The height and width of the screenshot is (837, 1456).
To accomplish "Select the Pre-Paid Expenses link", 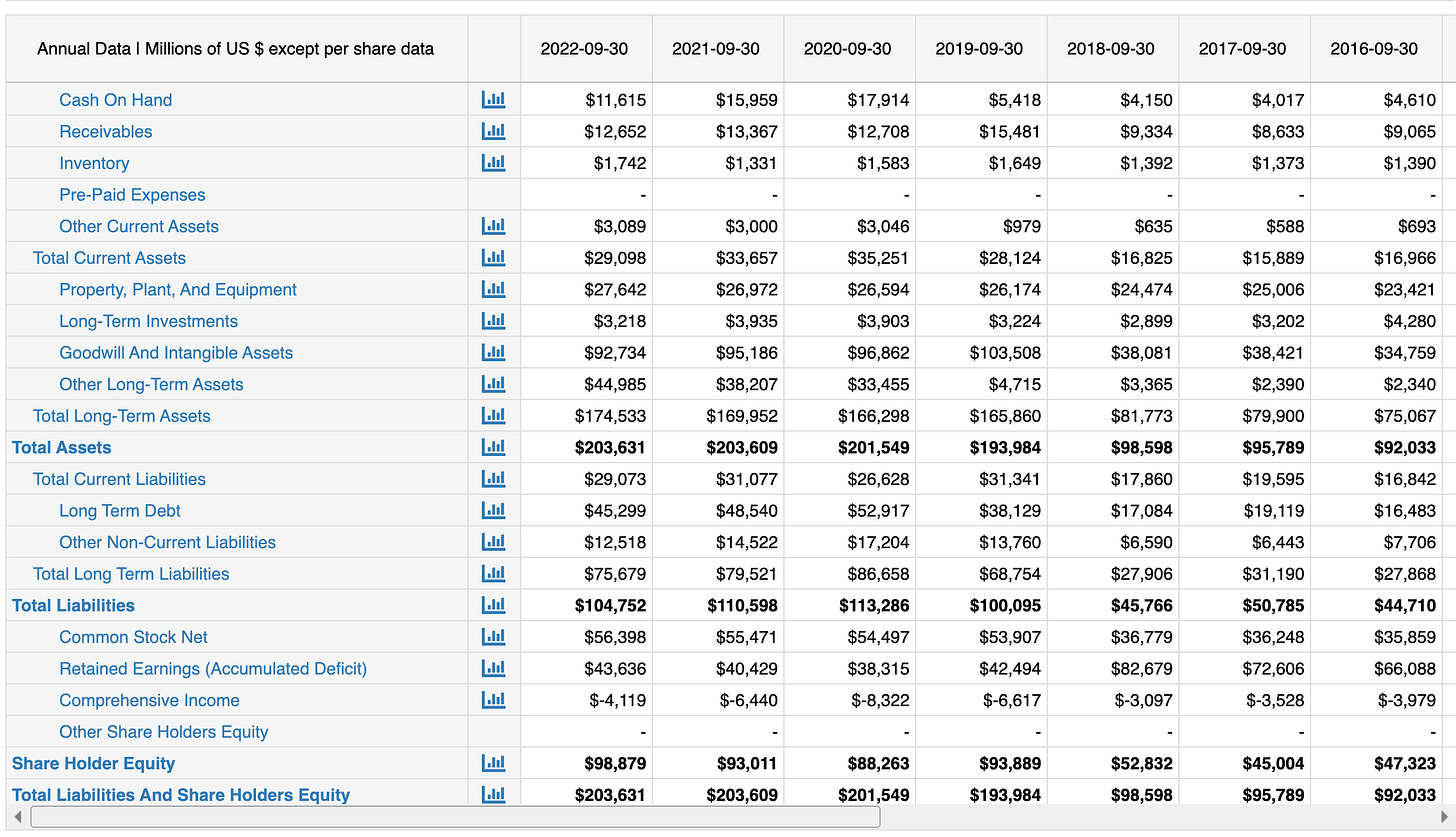I will point(132,195).
